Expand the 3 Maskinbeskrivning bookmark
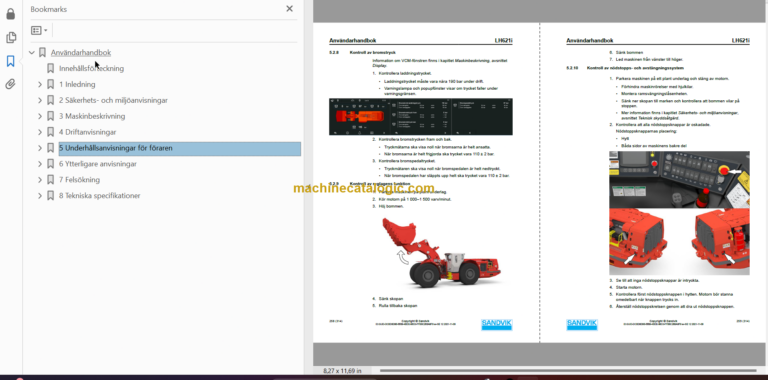The height and width of the screenshot is (380, 768). point(40,116)
